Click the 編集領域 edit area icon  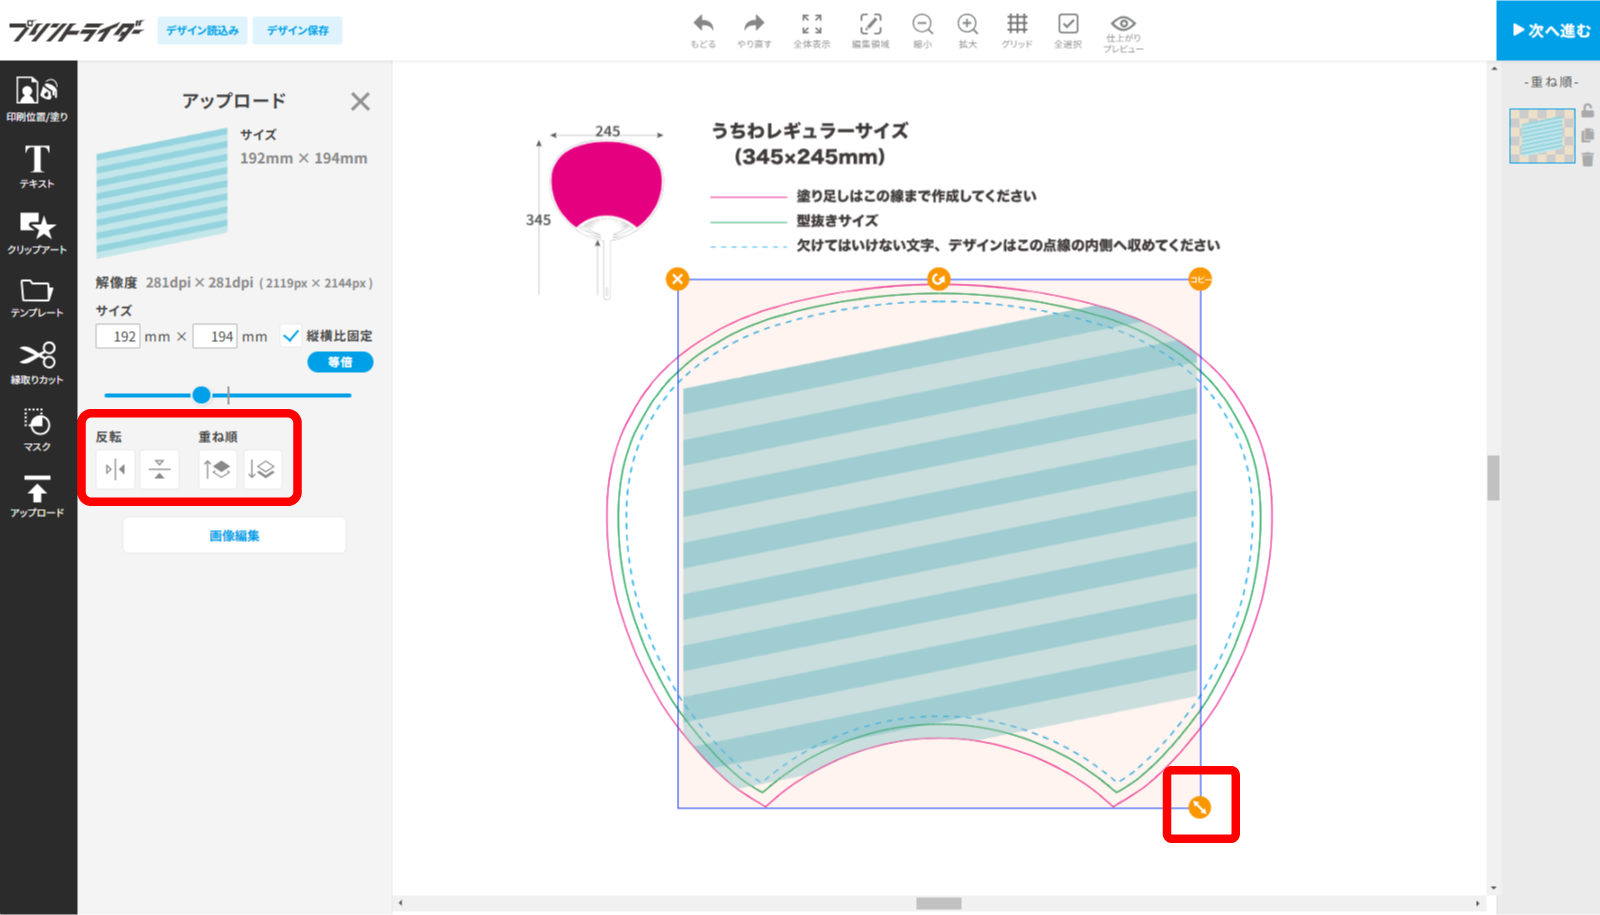(x=870, y=31)
